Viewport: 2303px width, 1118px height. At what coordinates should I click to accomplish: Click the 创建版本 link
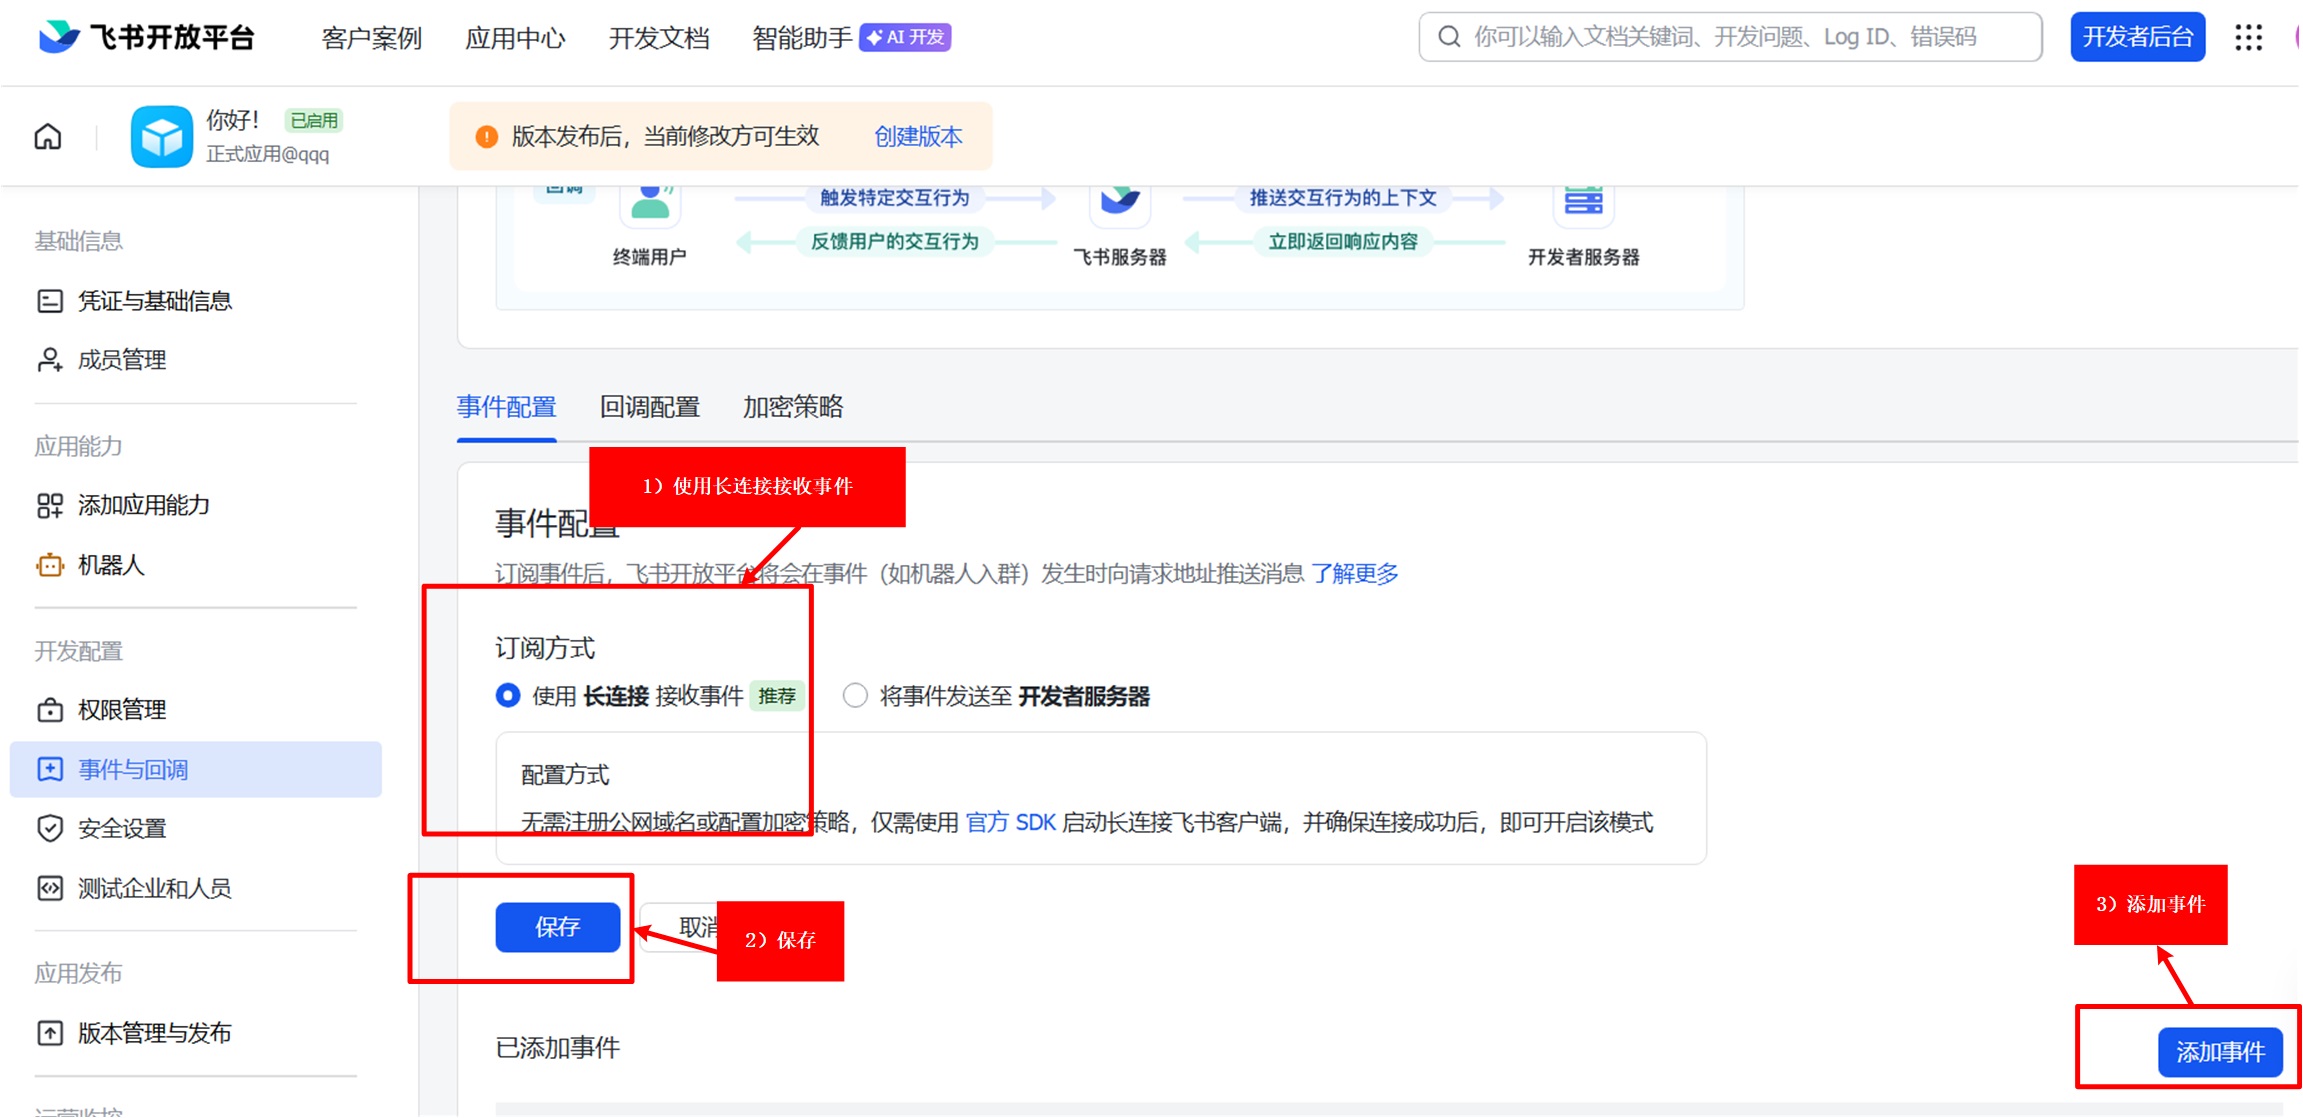point(917,137)
